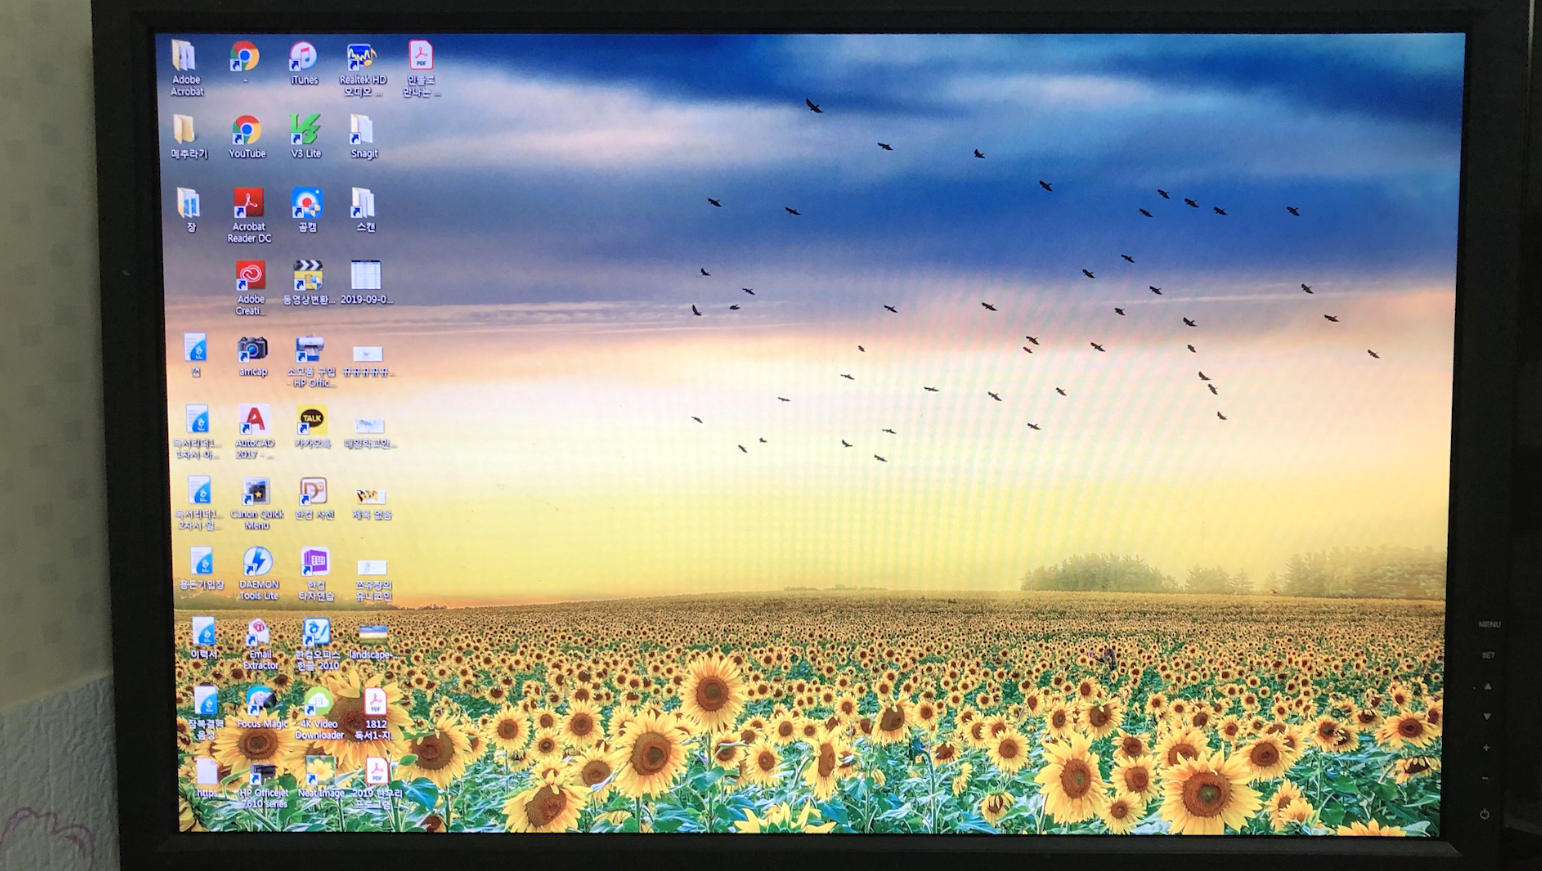Launch 한컴오피스 한글 2010
The height and width of the screenshot is (871, 1542).
coord(317,644)
